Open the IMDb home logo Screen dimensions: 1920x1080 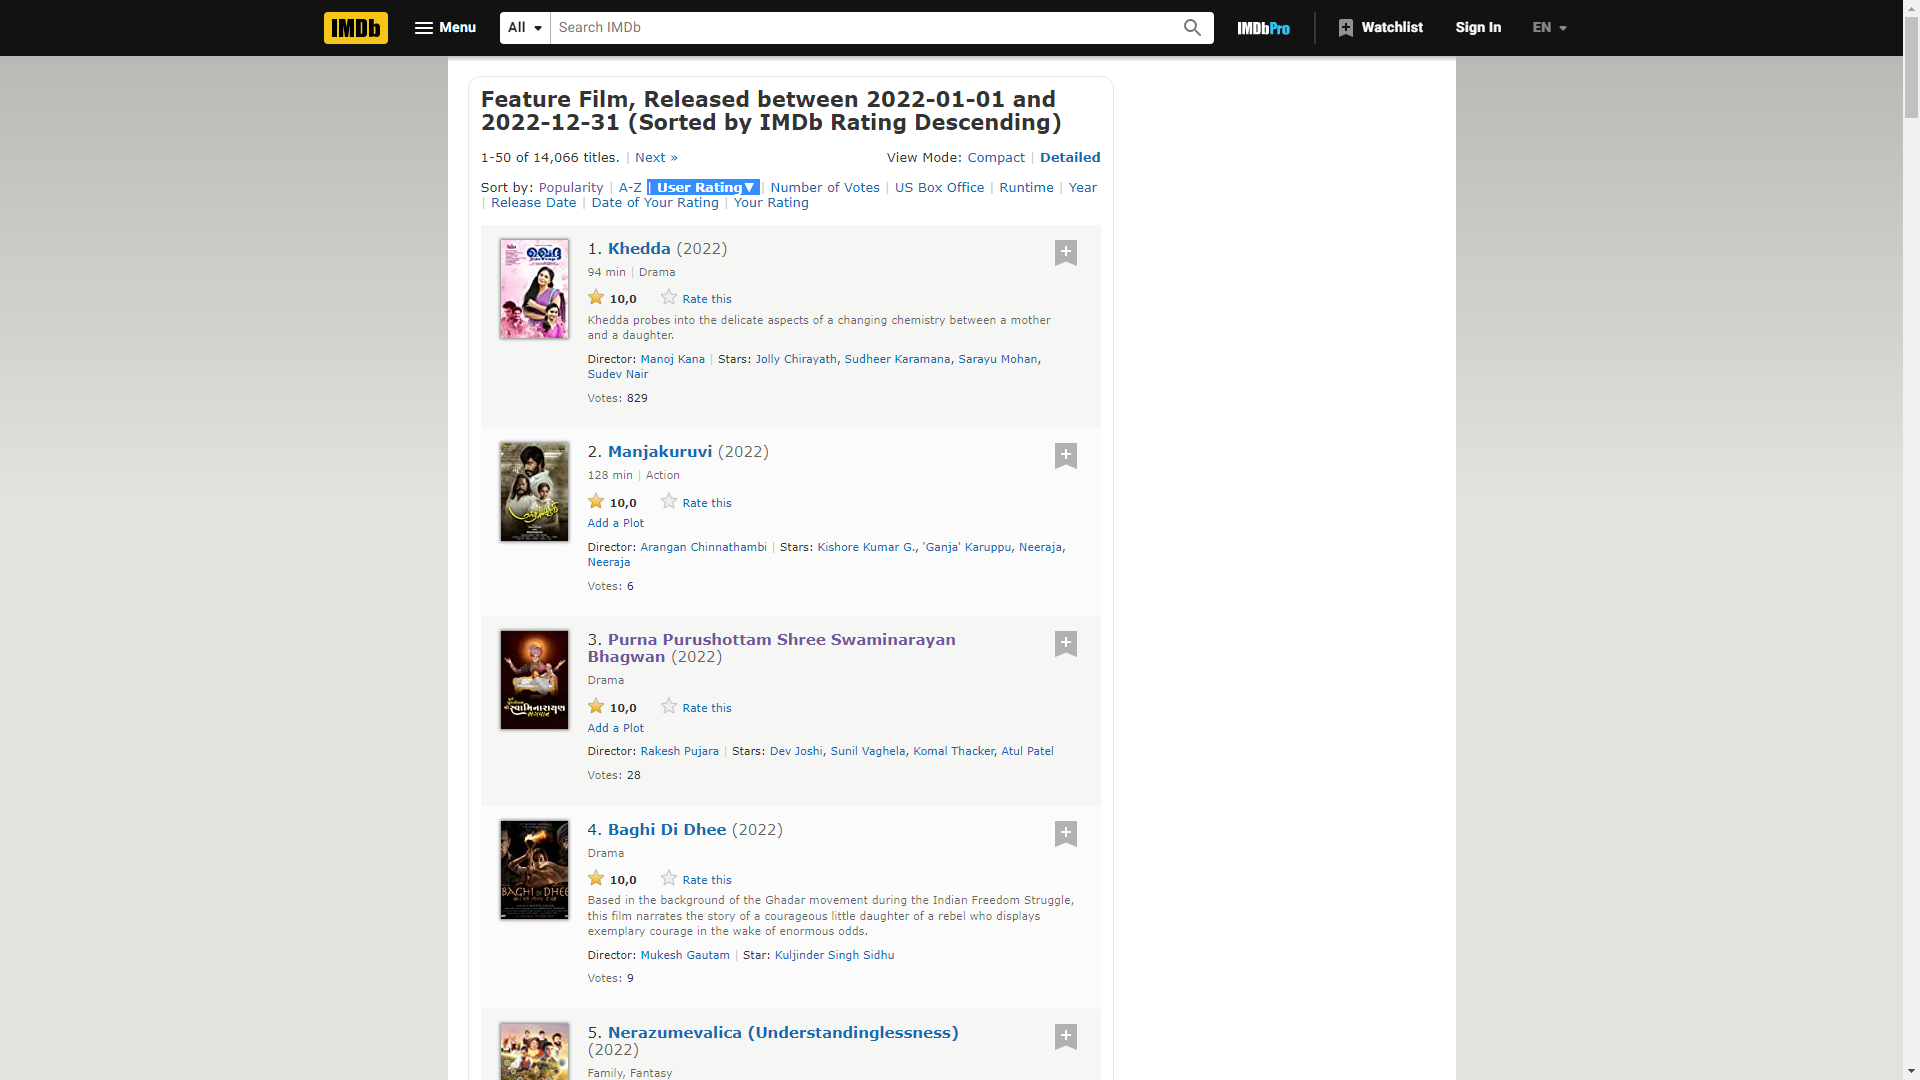click(x=355, y=27)
